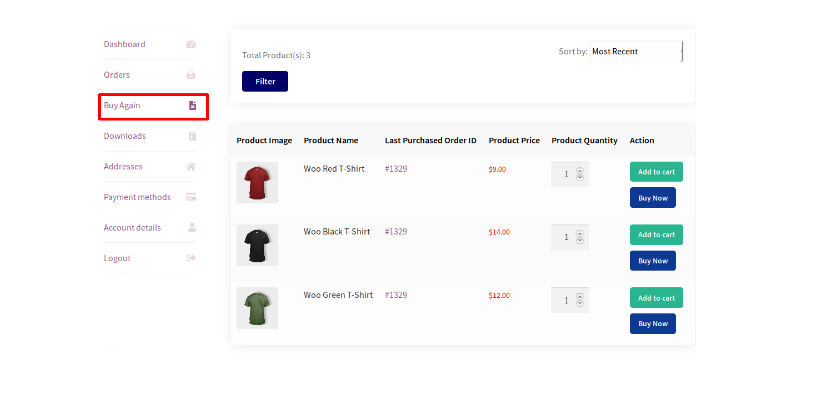Click the quantity stepper for Woo Green T-Shirt
The width and height of the screenshot is (821, 417).
click(x=580, y=300)
